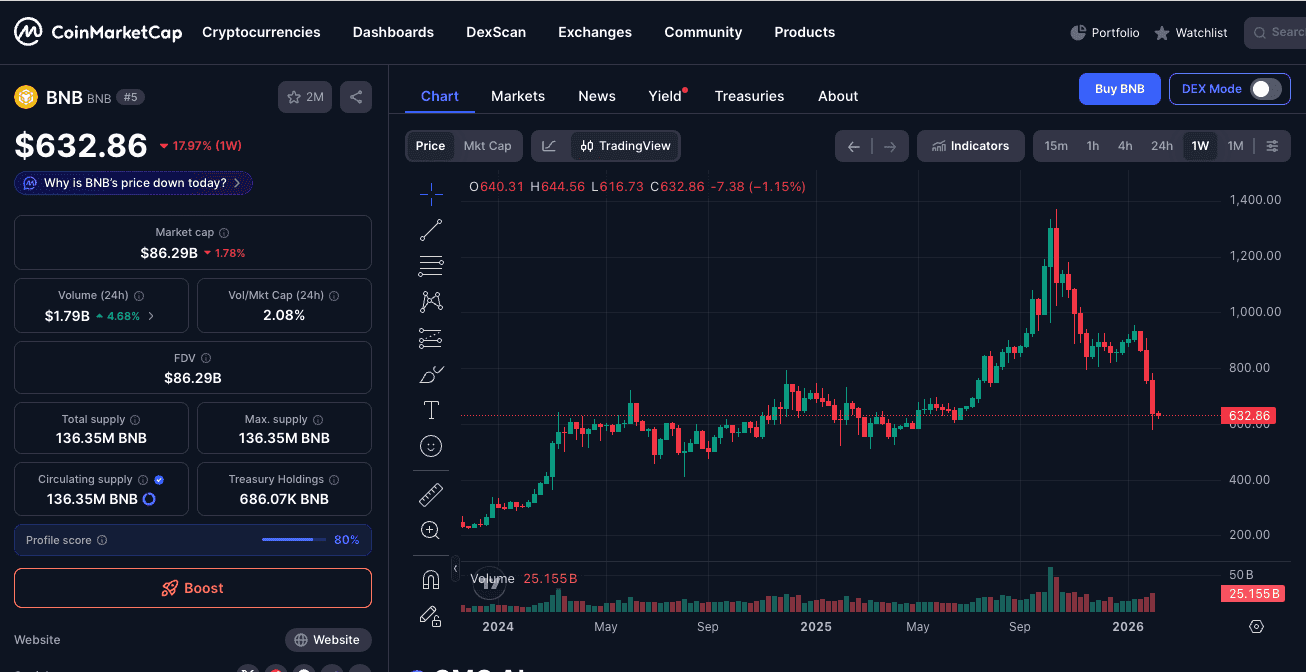Viewport: 1306px width, 672px height.
Task: Pick the Text annotation tool
Action: pyautogui.click(x=431, y=410)
